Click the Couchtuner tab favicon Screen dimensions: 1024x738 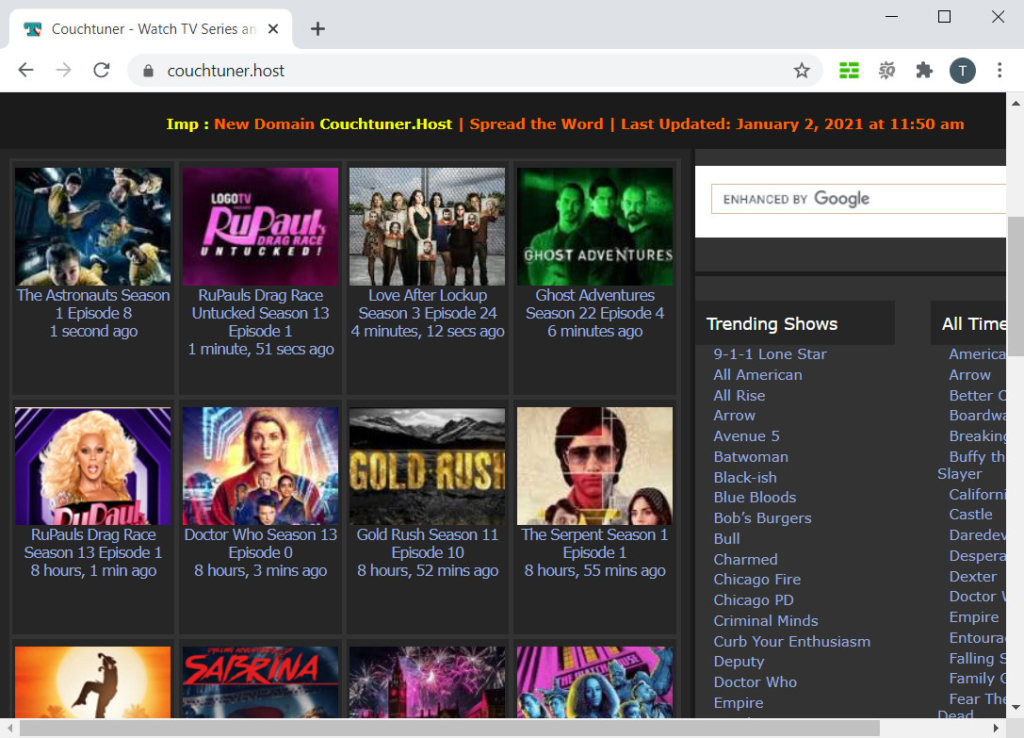pos(32,29)
